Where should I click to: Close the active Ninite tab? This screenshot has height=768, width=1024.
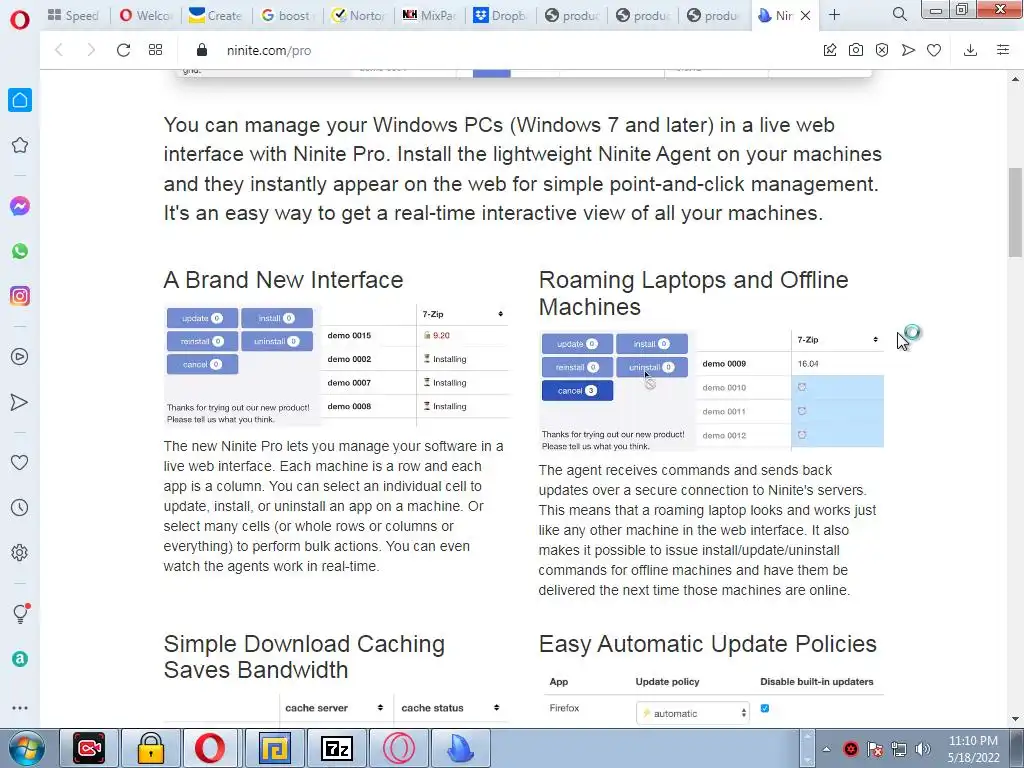[805, 15]
